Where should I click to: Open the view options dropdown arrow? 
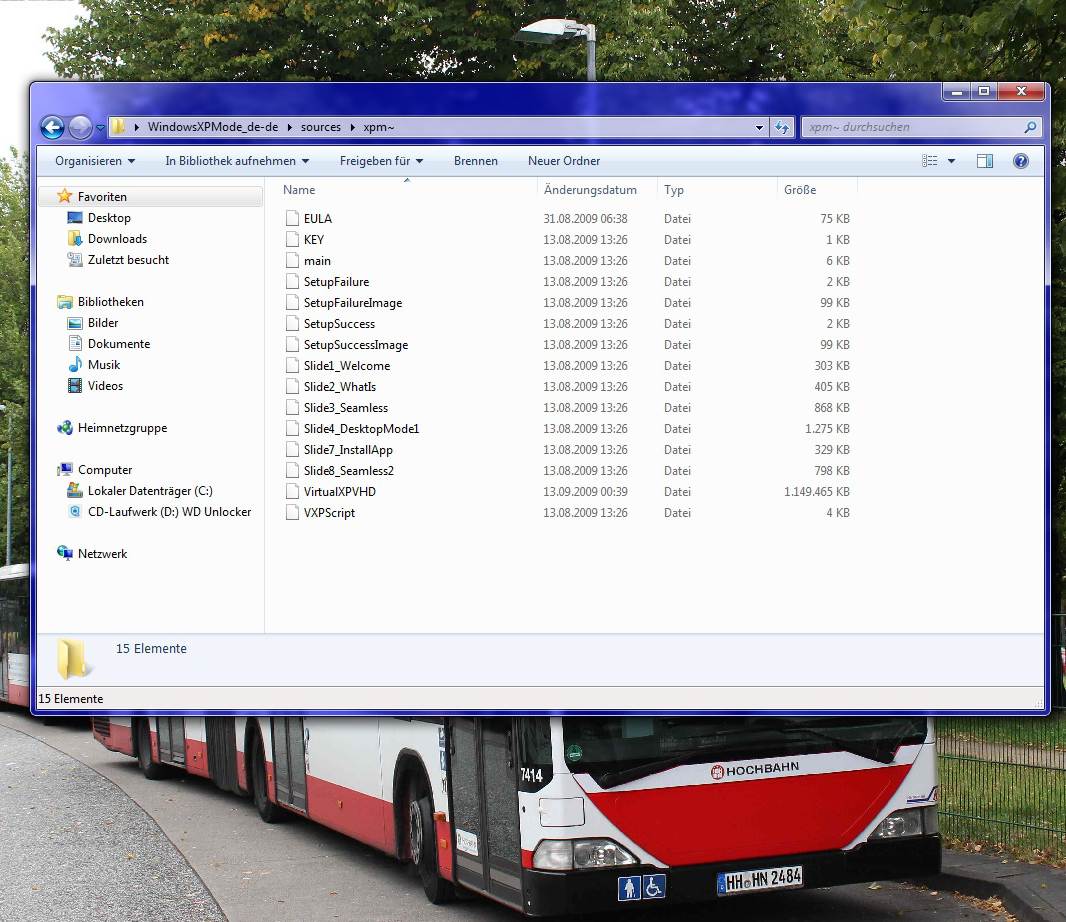[951, 161]
